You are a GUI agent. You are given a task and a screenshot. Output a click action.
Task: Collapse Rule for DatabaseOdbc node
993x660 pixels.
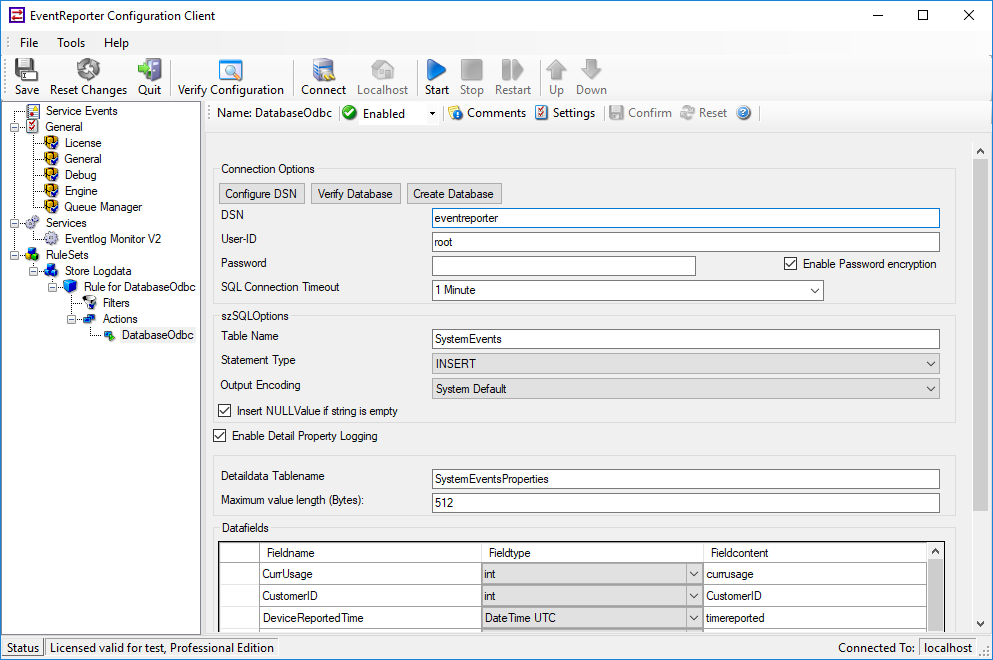53,287
